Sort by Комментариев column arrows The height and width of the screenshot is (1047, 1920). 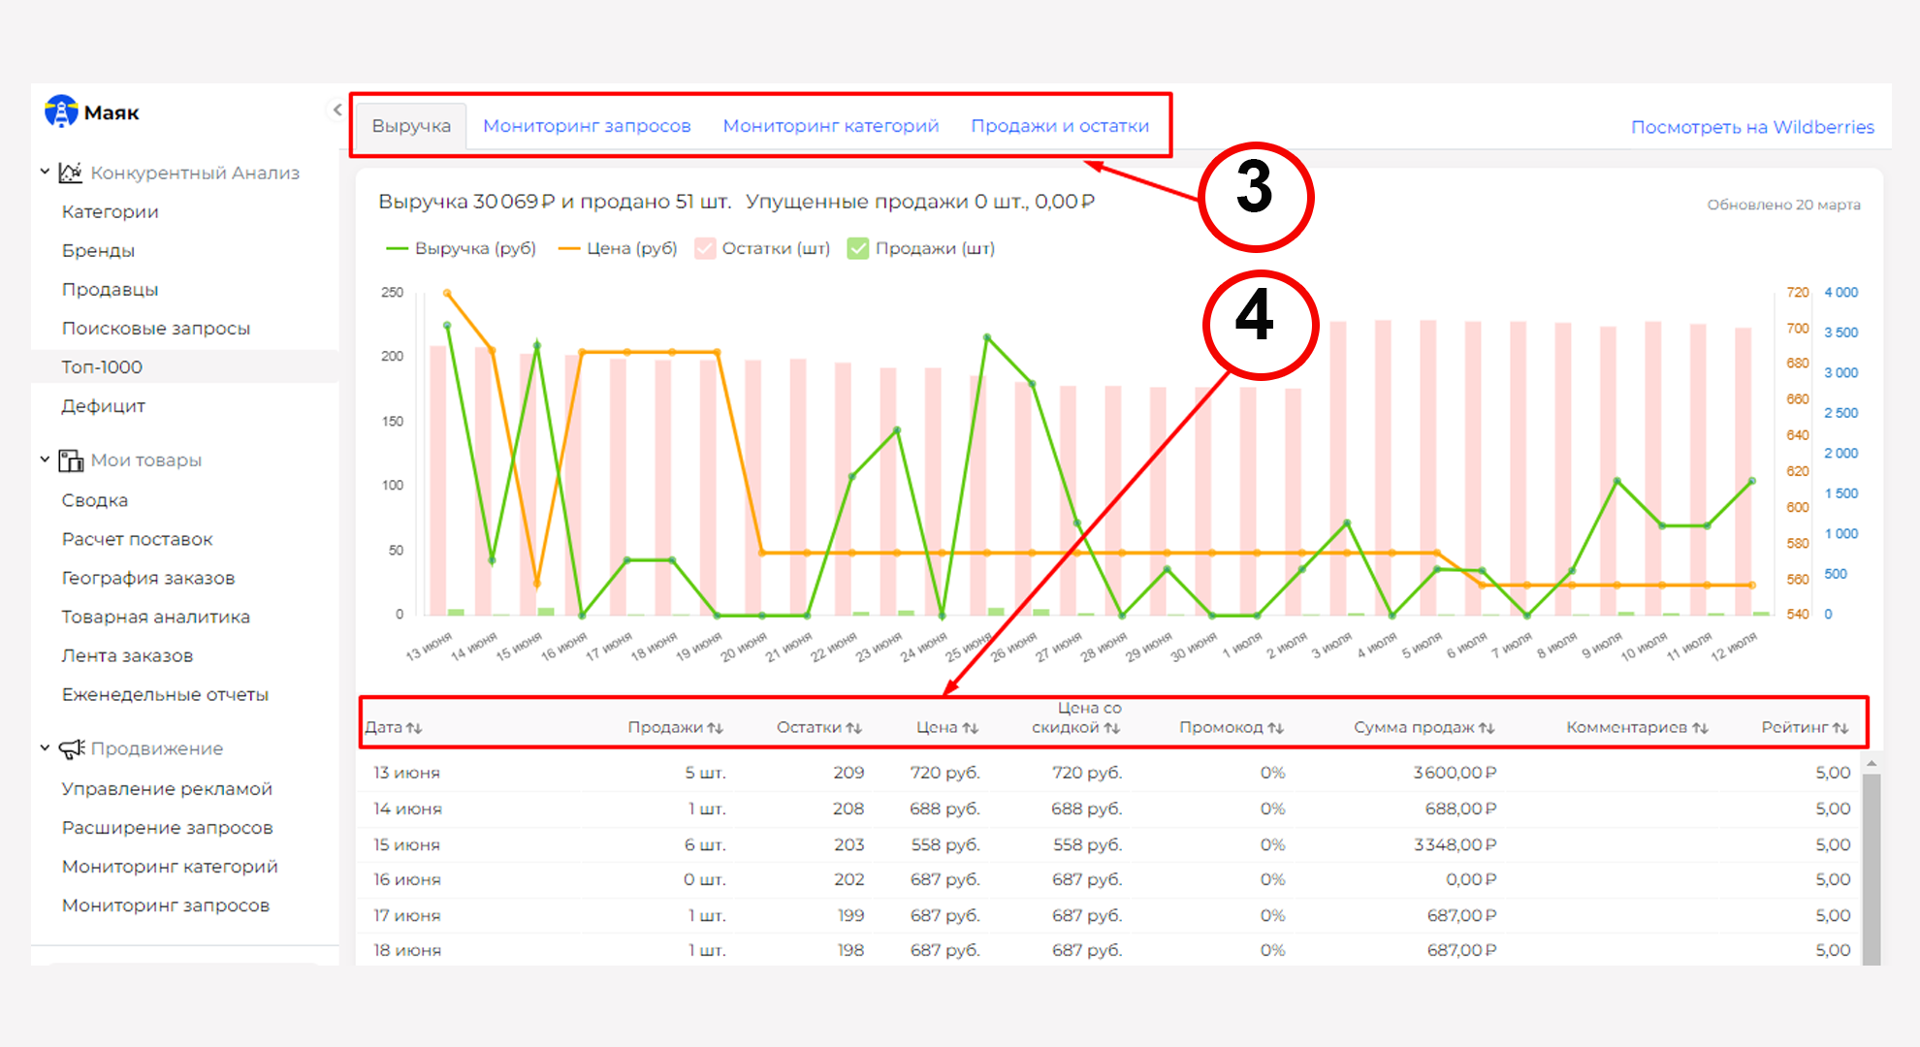click(x=1700, y=728)
